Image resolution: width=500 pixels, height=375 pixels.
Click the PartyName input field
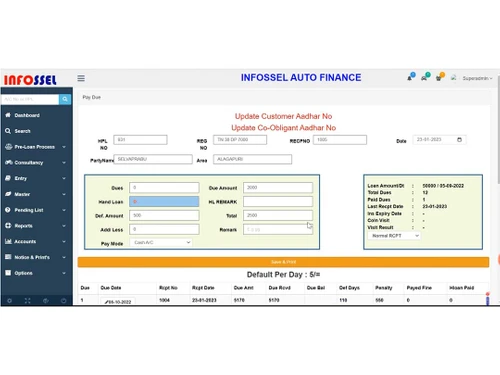tap(153, 159)
